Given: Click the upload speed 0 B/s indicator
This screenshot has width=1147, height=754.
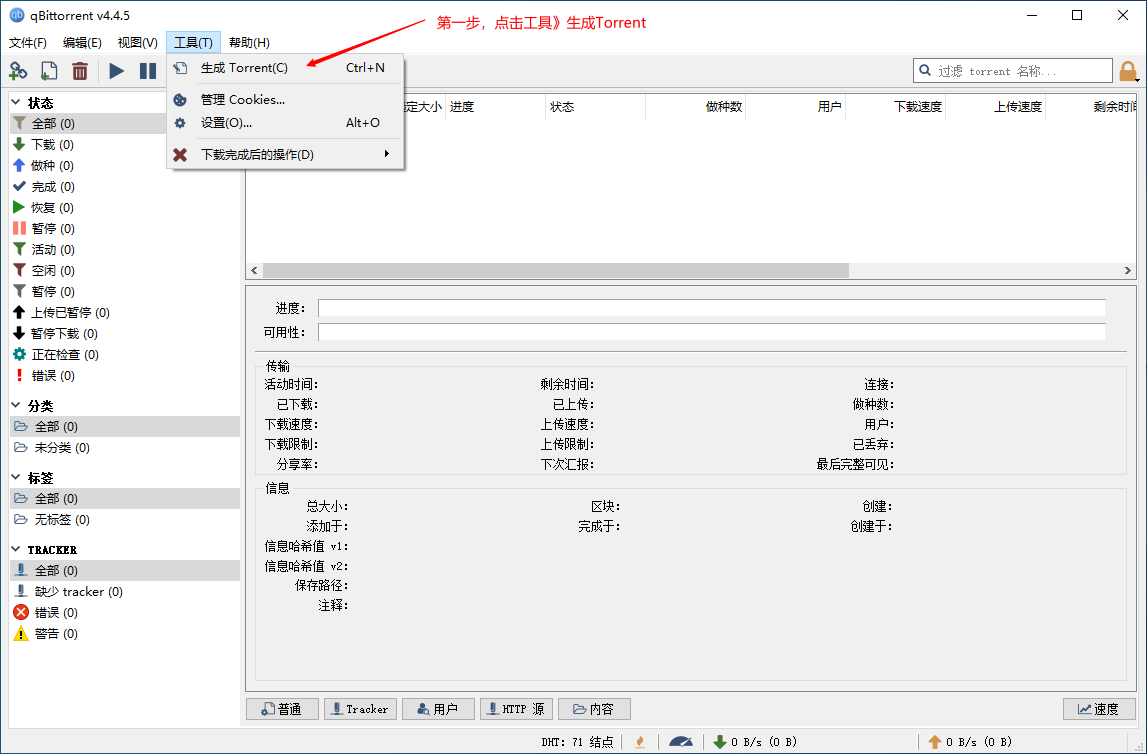Looking at the screenshot, I should (969, 742).
